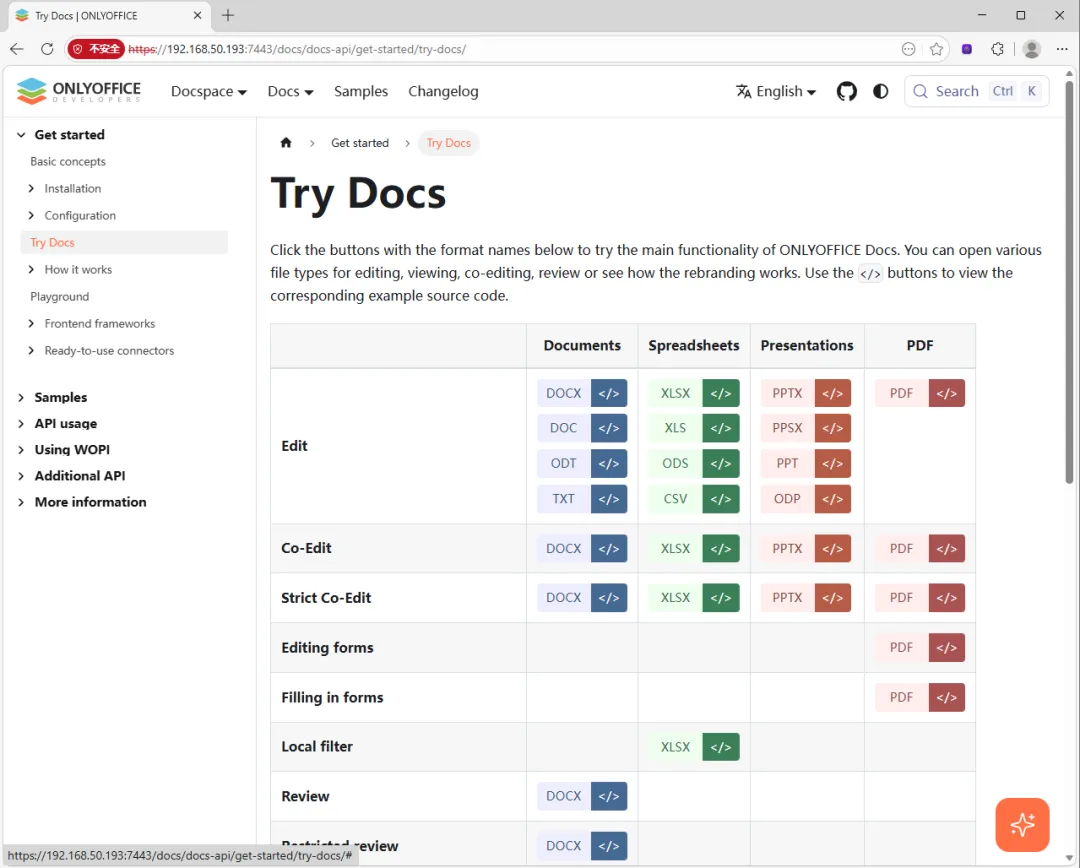View source code for Edit DOCX

pyautogui.click(x=609, y=393)
